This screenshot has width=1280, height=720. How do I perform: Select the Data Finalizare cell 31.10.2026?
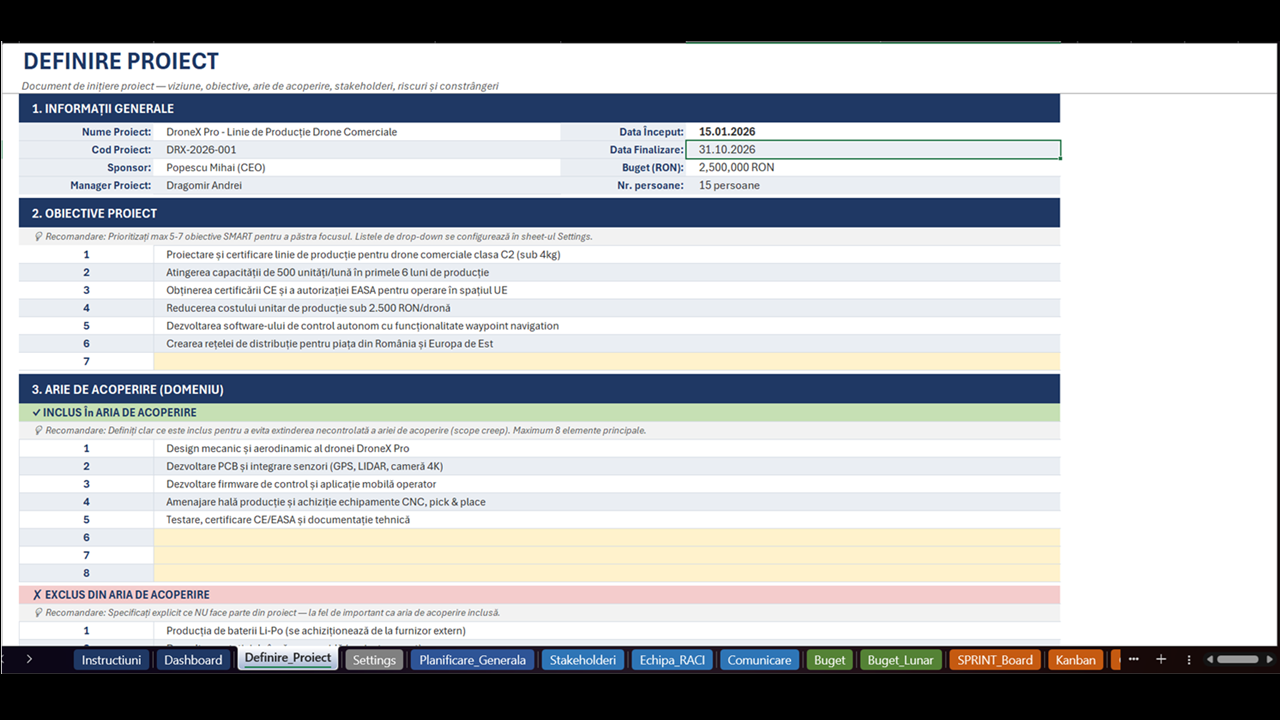point(873,150)
